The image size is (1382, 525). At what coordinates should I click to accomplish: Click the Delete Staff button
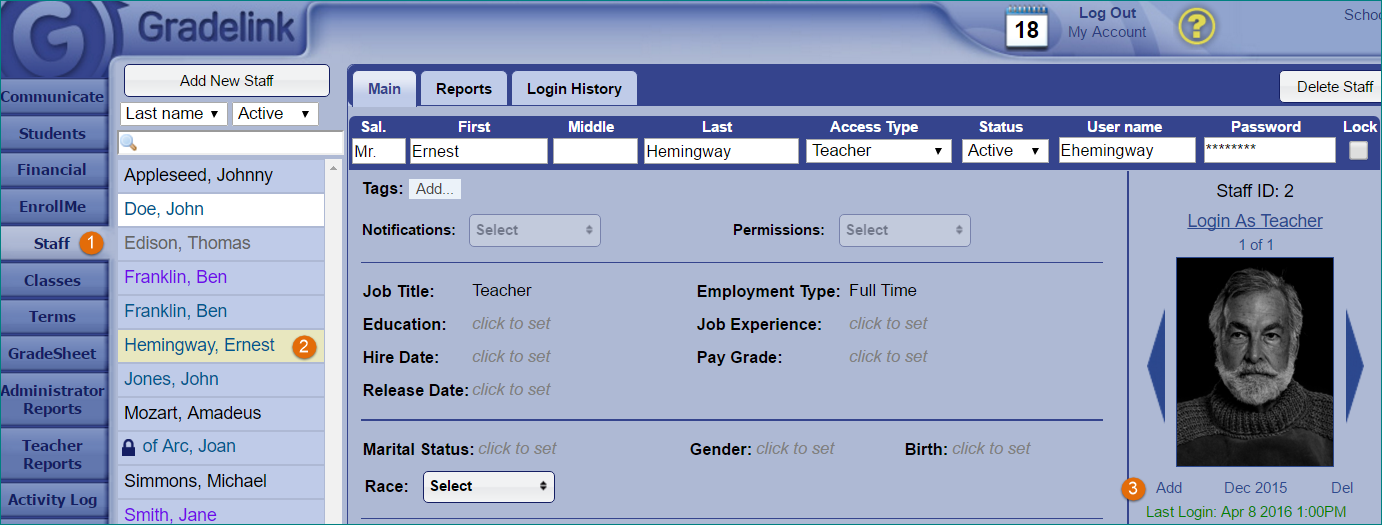[x=1333, y=87]
